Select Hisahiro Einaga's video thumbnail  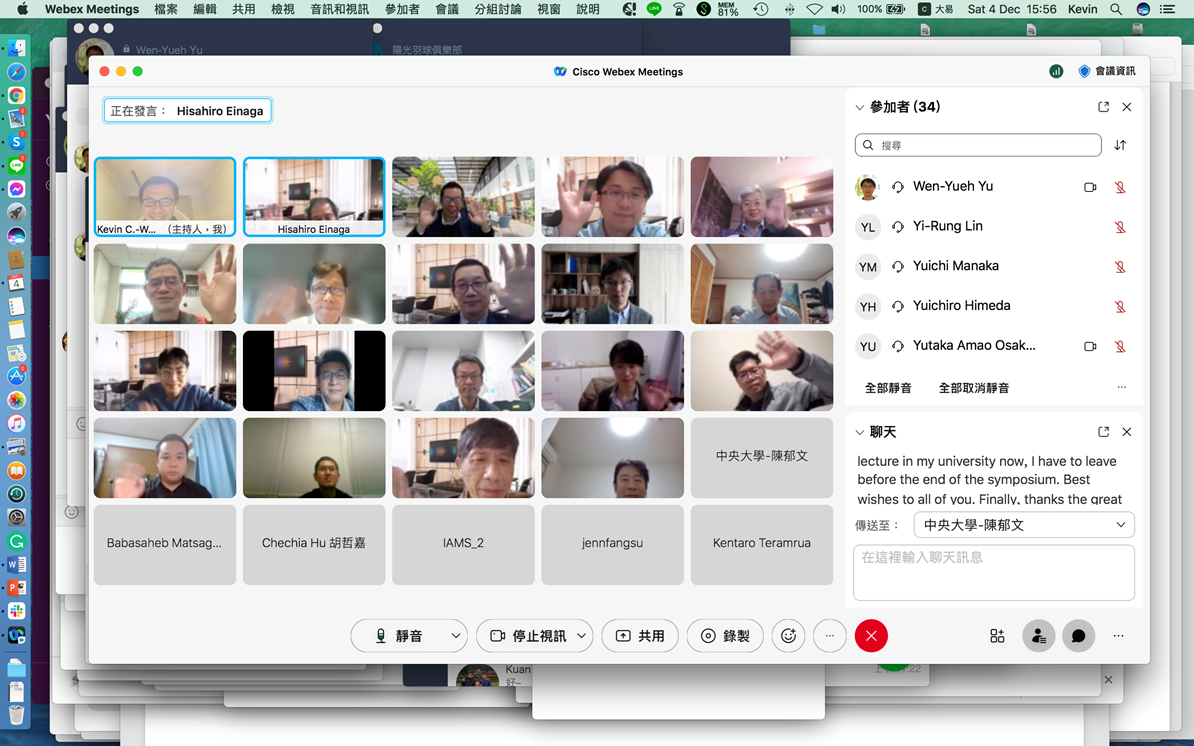coord(314,197)
